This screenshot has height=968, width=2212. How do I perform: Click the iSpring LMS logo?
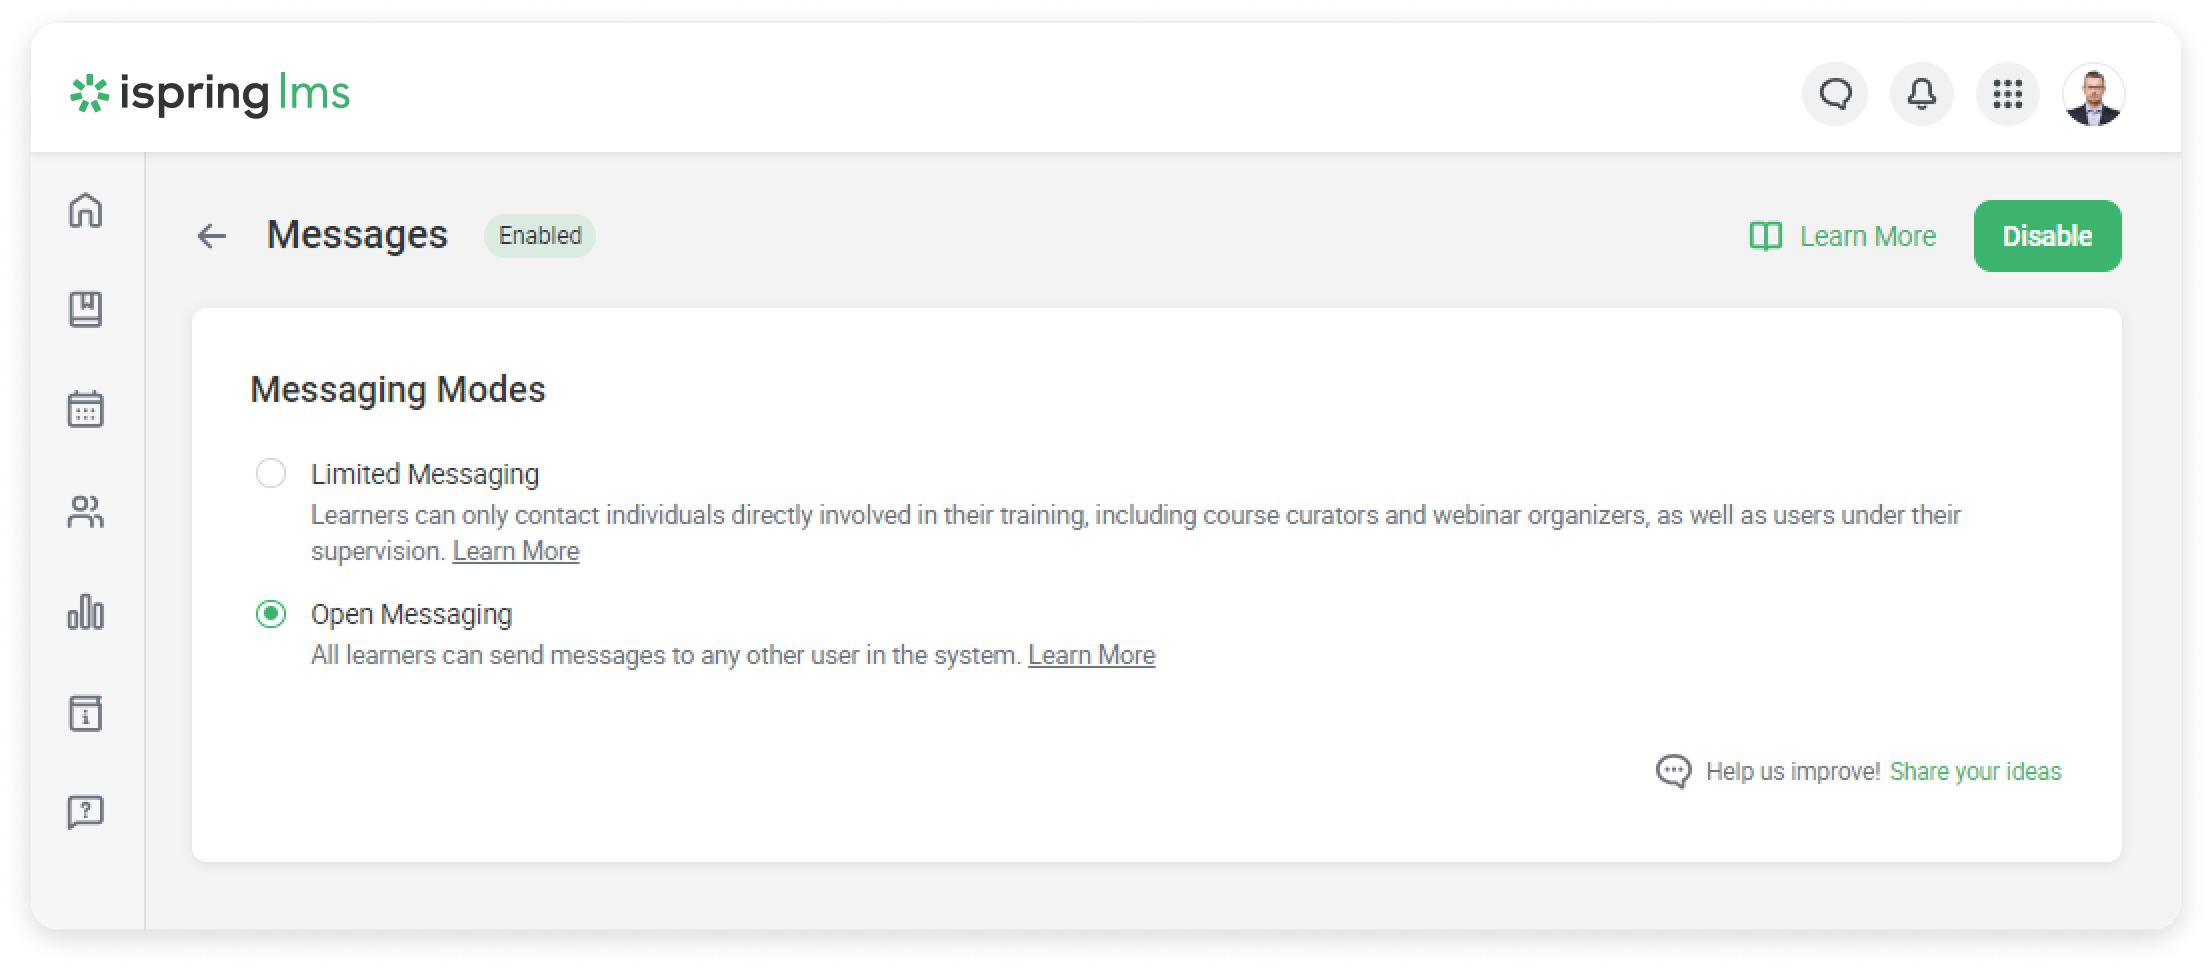pos(210,94)
